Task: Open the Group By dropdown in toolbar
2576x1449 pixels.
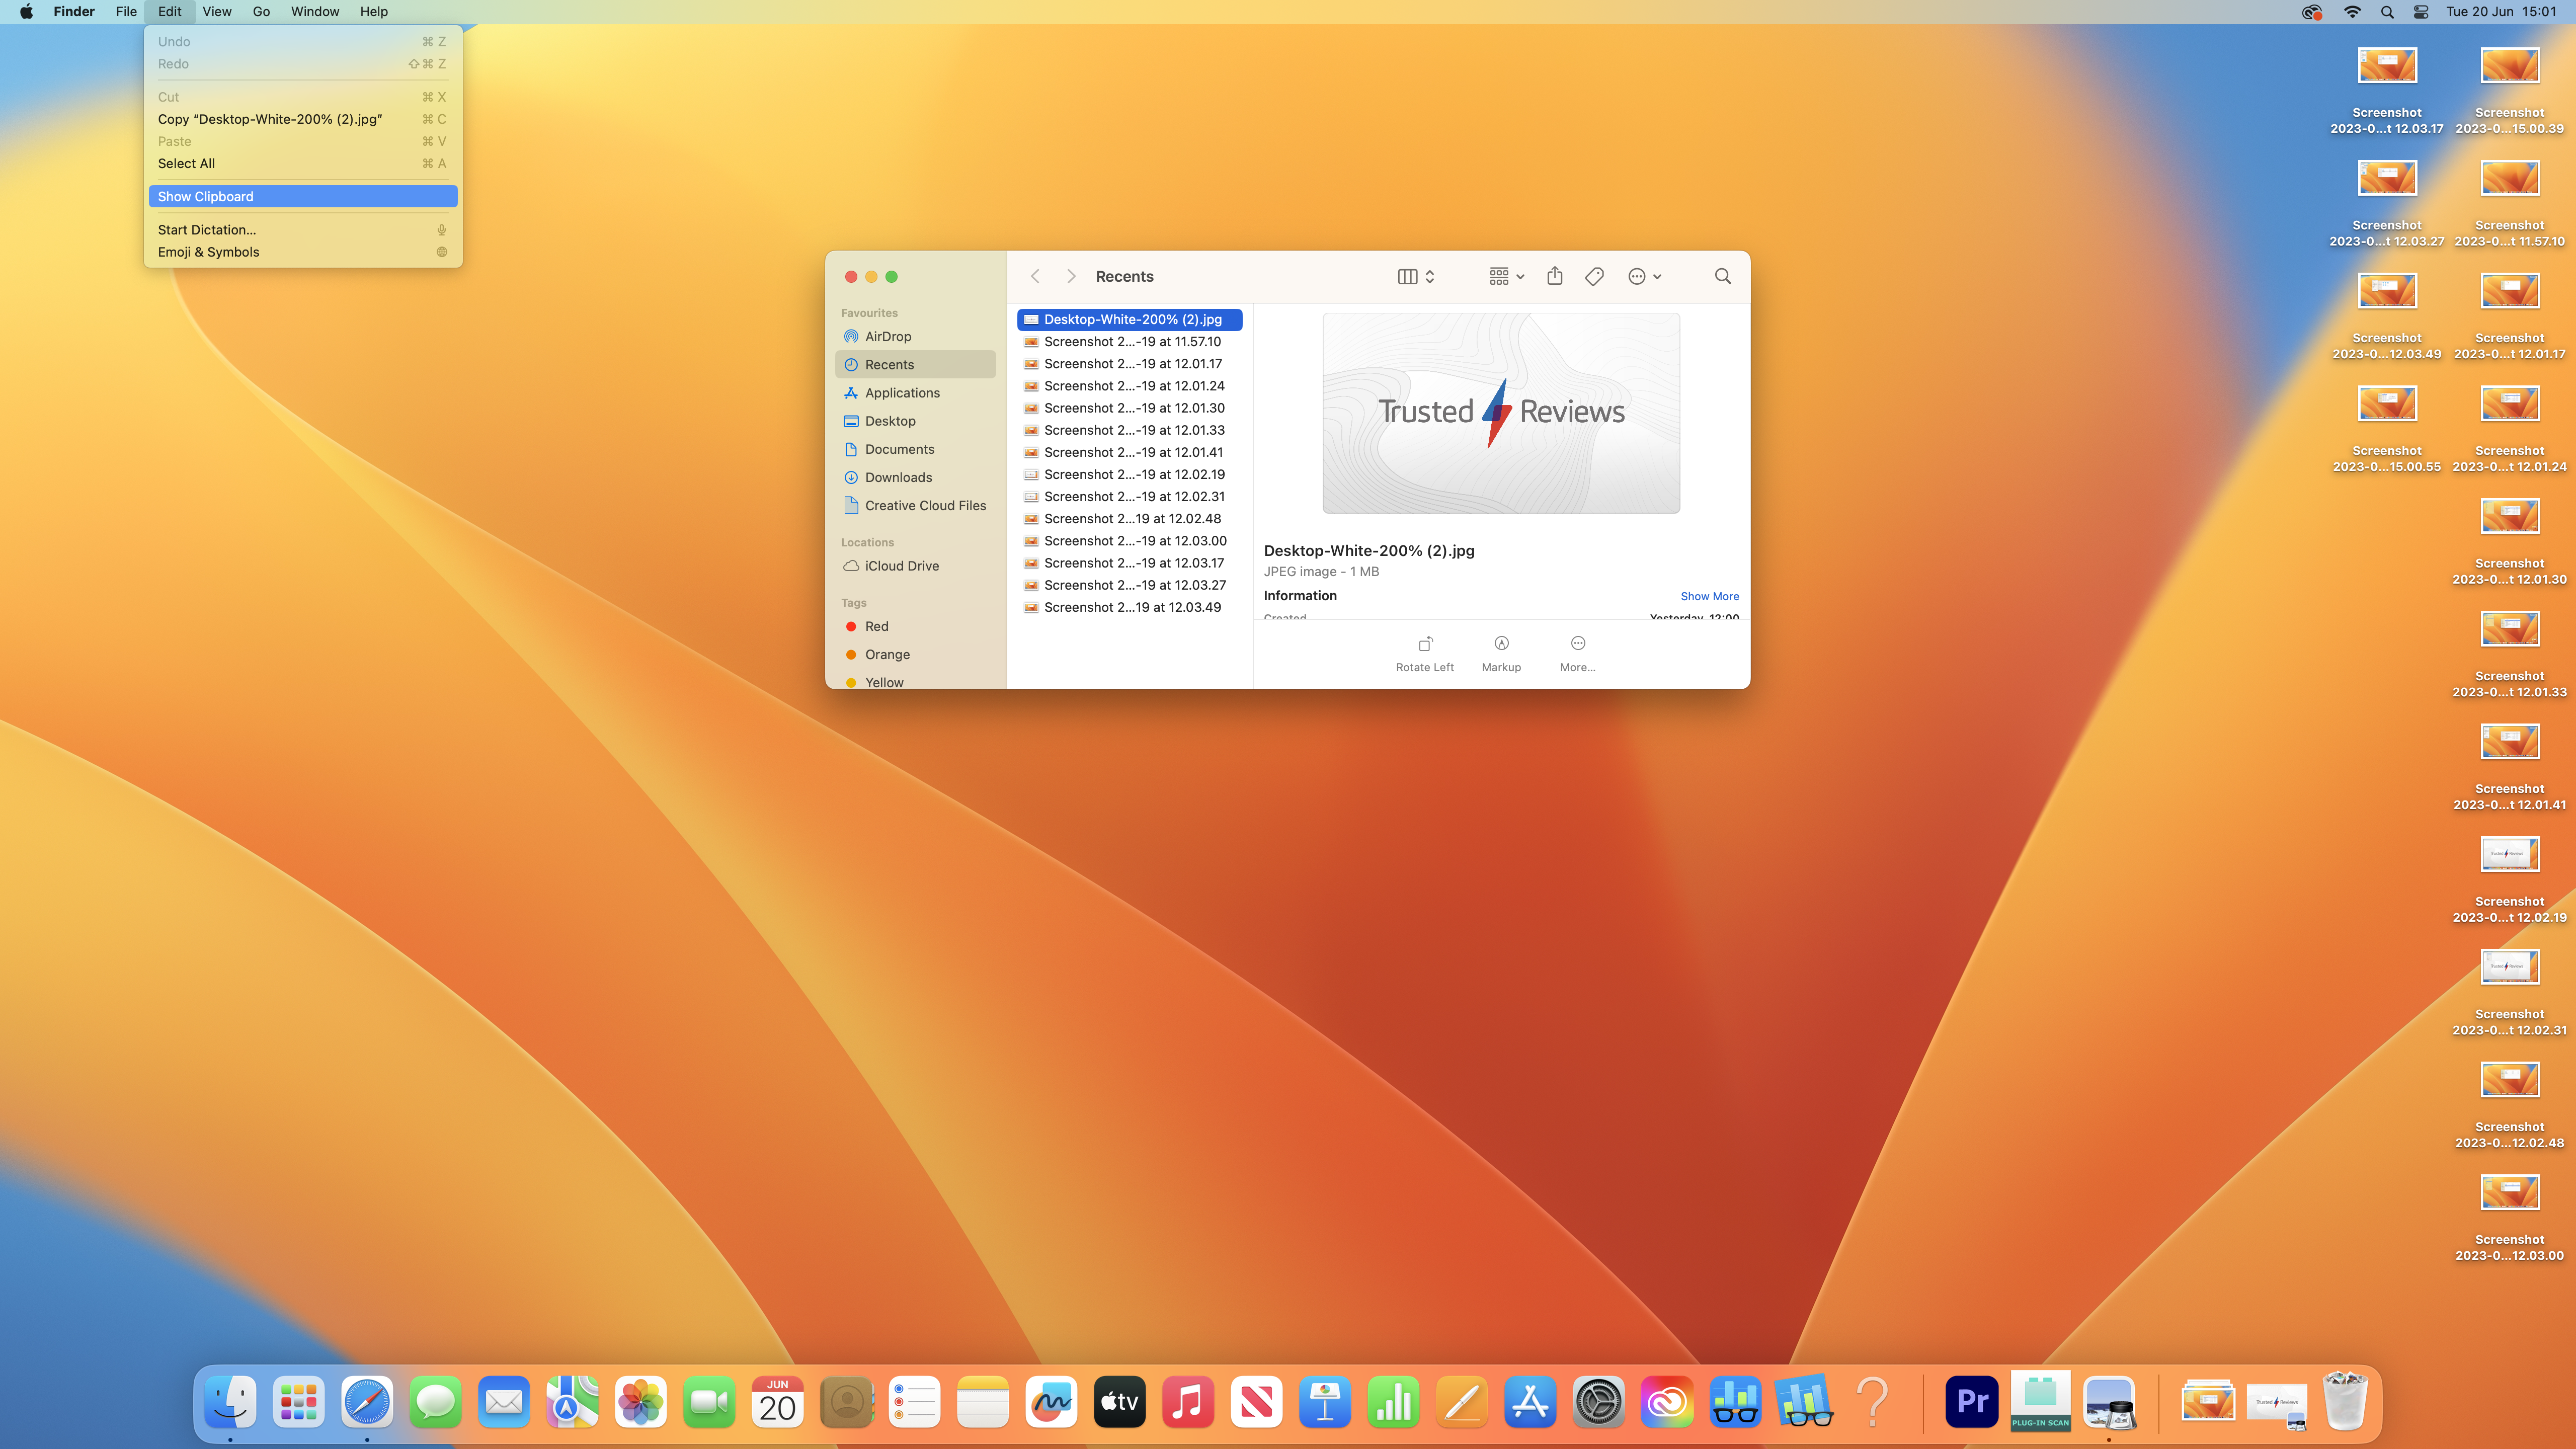Action: (1506, 276)
